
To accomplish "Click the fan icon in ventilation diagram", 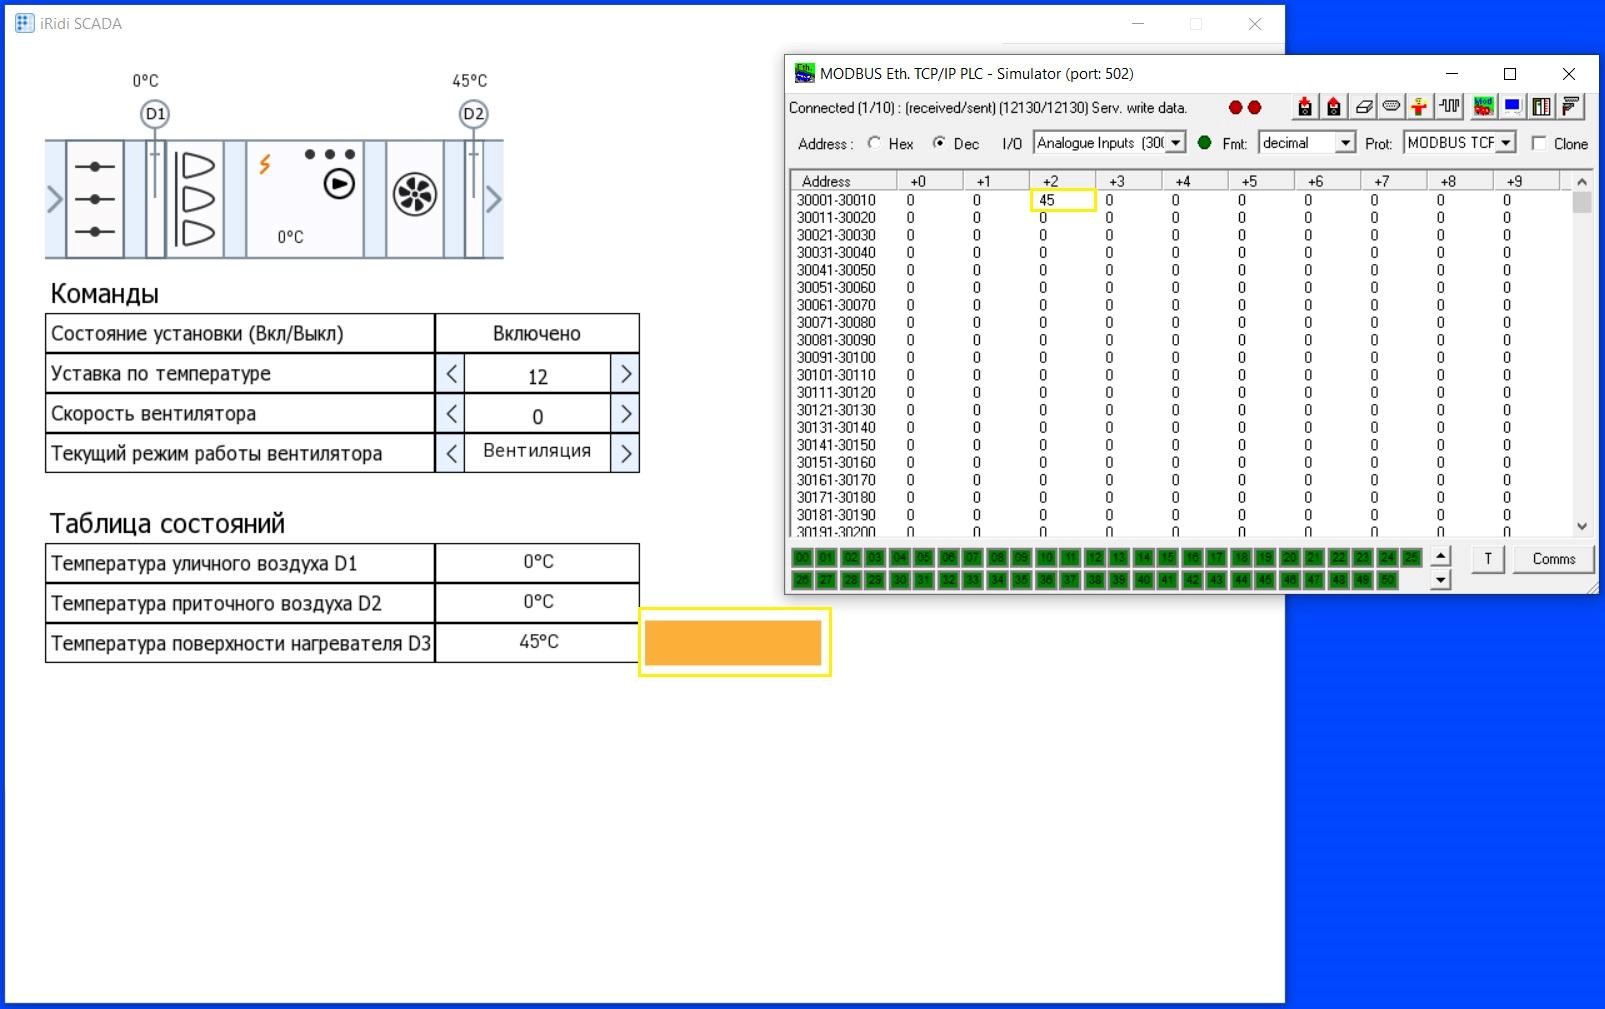I will (x=414, y=194).
